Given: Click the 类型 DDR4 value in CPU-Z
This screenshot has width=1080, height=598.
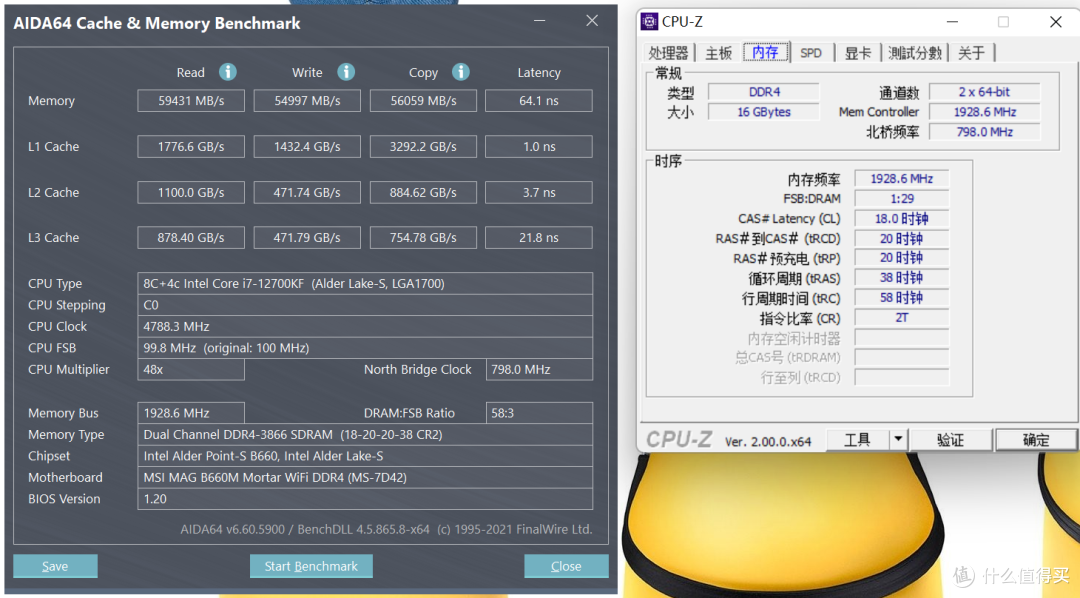Looking at the screenshot, I should point(764,92).
